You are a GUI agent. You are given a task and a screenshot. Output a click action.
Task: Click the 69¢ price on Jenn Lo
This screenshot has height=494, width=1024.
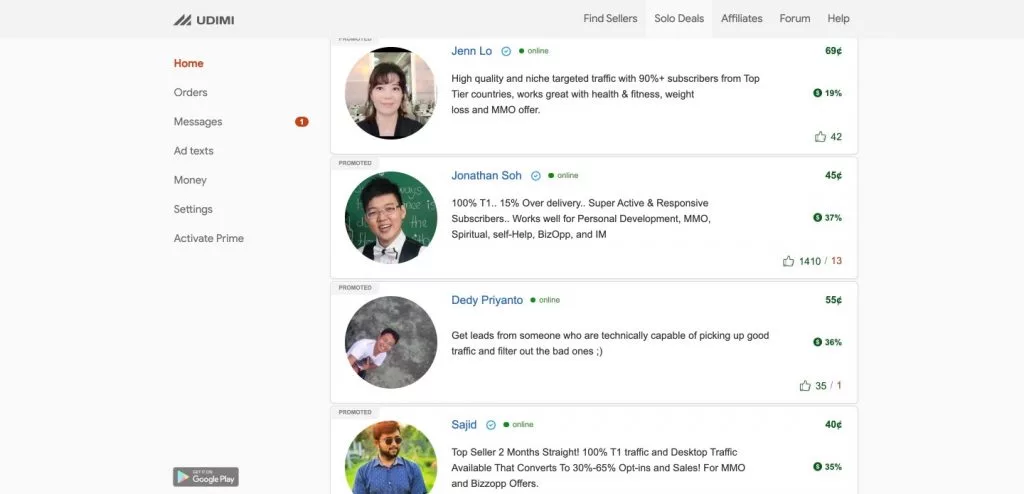point(833,50)
